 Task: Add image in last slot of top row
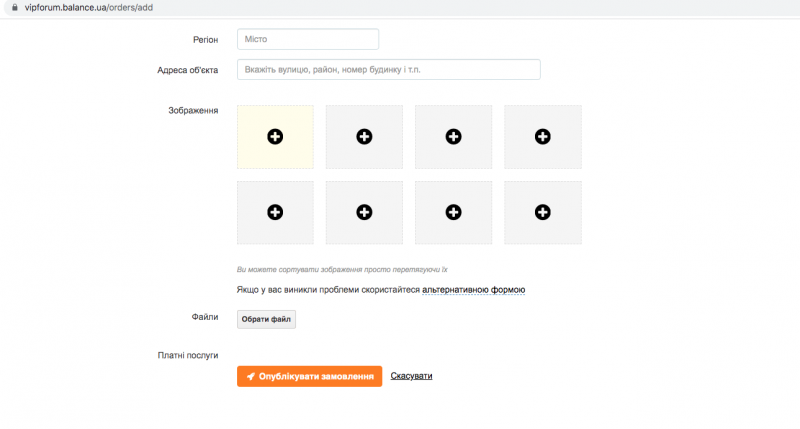pyautogui.click(x=542, y=136)
